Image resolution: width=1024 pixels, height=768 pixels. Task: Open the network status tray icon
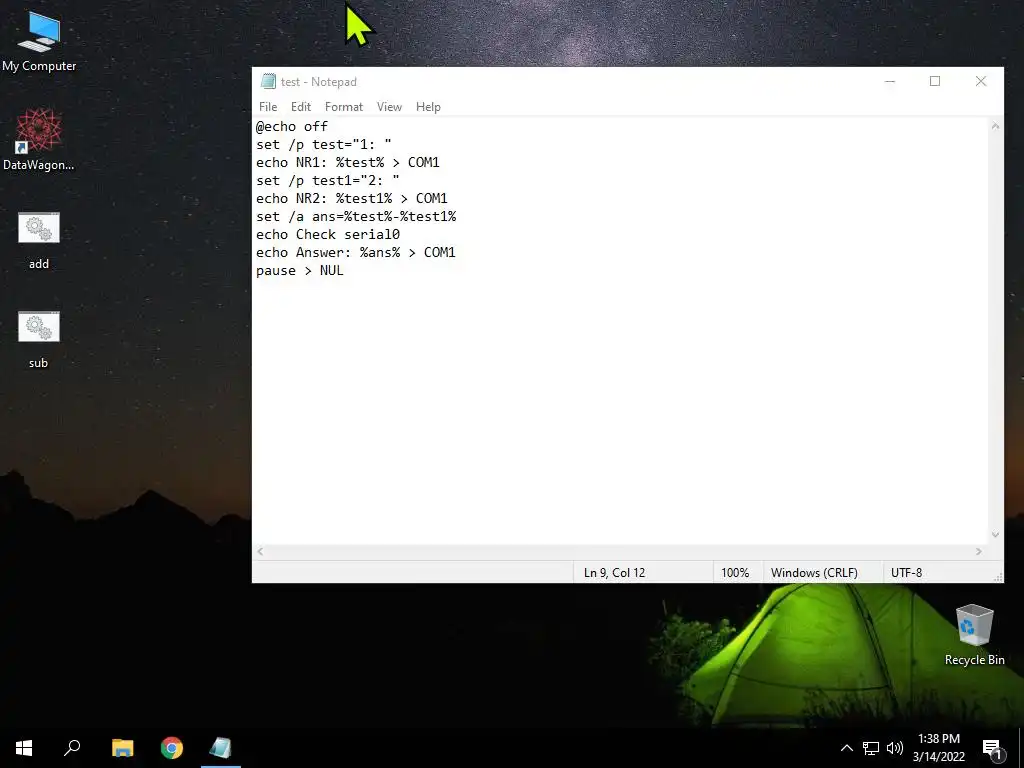click(x=871, y=748)
